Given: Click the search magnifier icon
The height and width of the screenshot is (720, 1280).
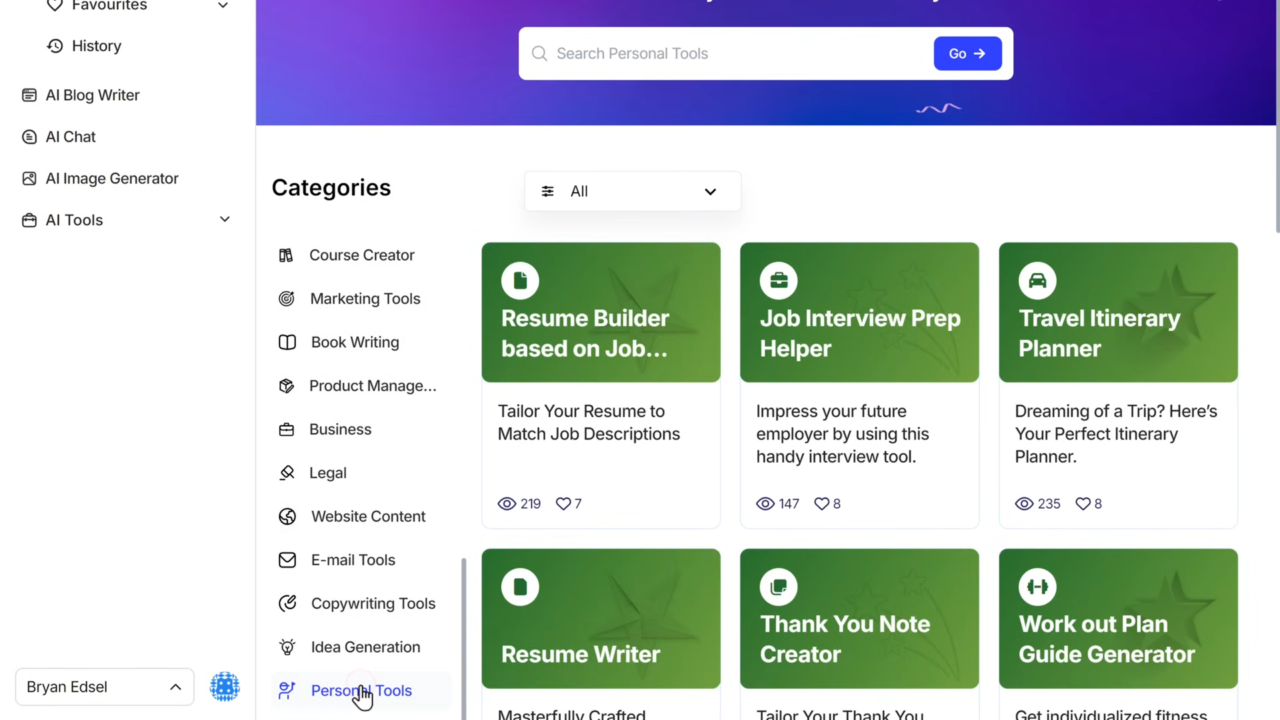Looking at the screenshot, I should [539, 54].
